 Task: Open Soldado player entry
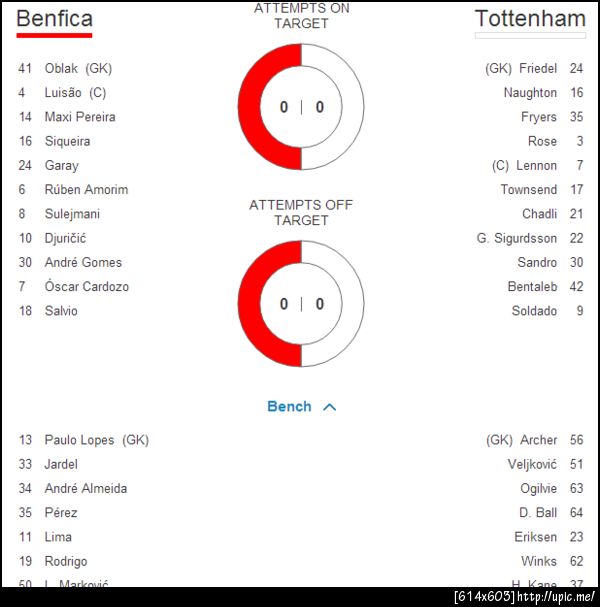click(534, 311)
